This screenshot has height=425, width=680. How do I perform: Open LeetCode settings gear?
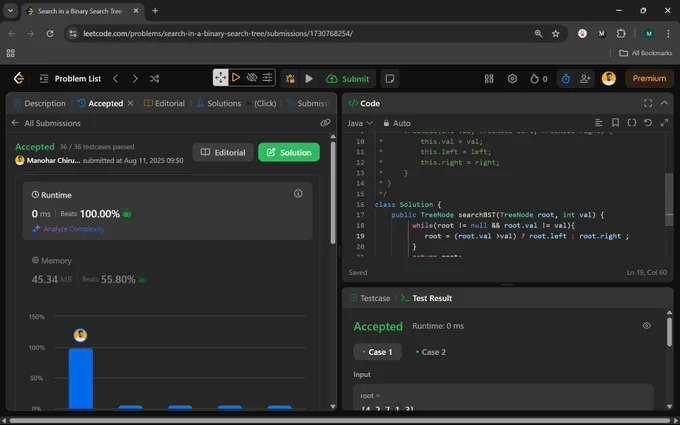tap(512, 78)
